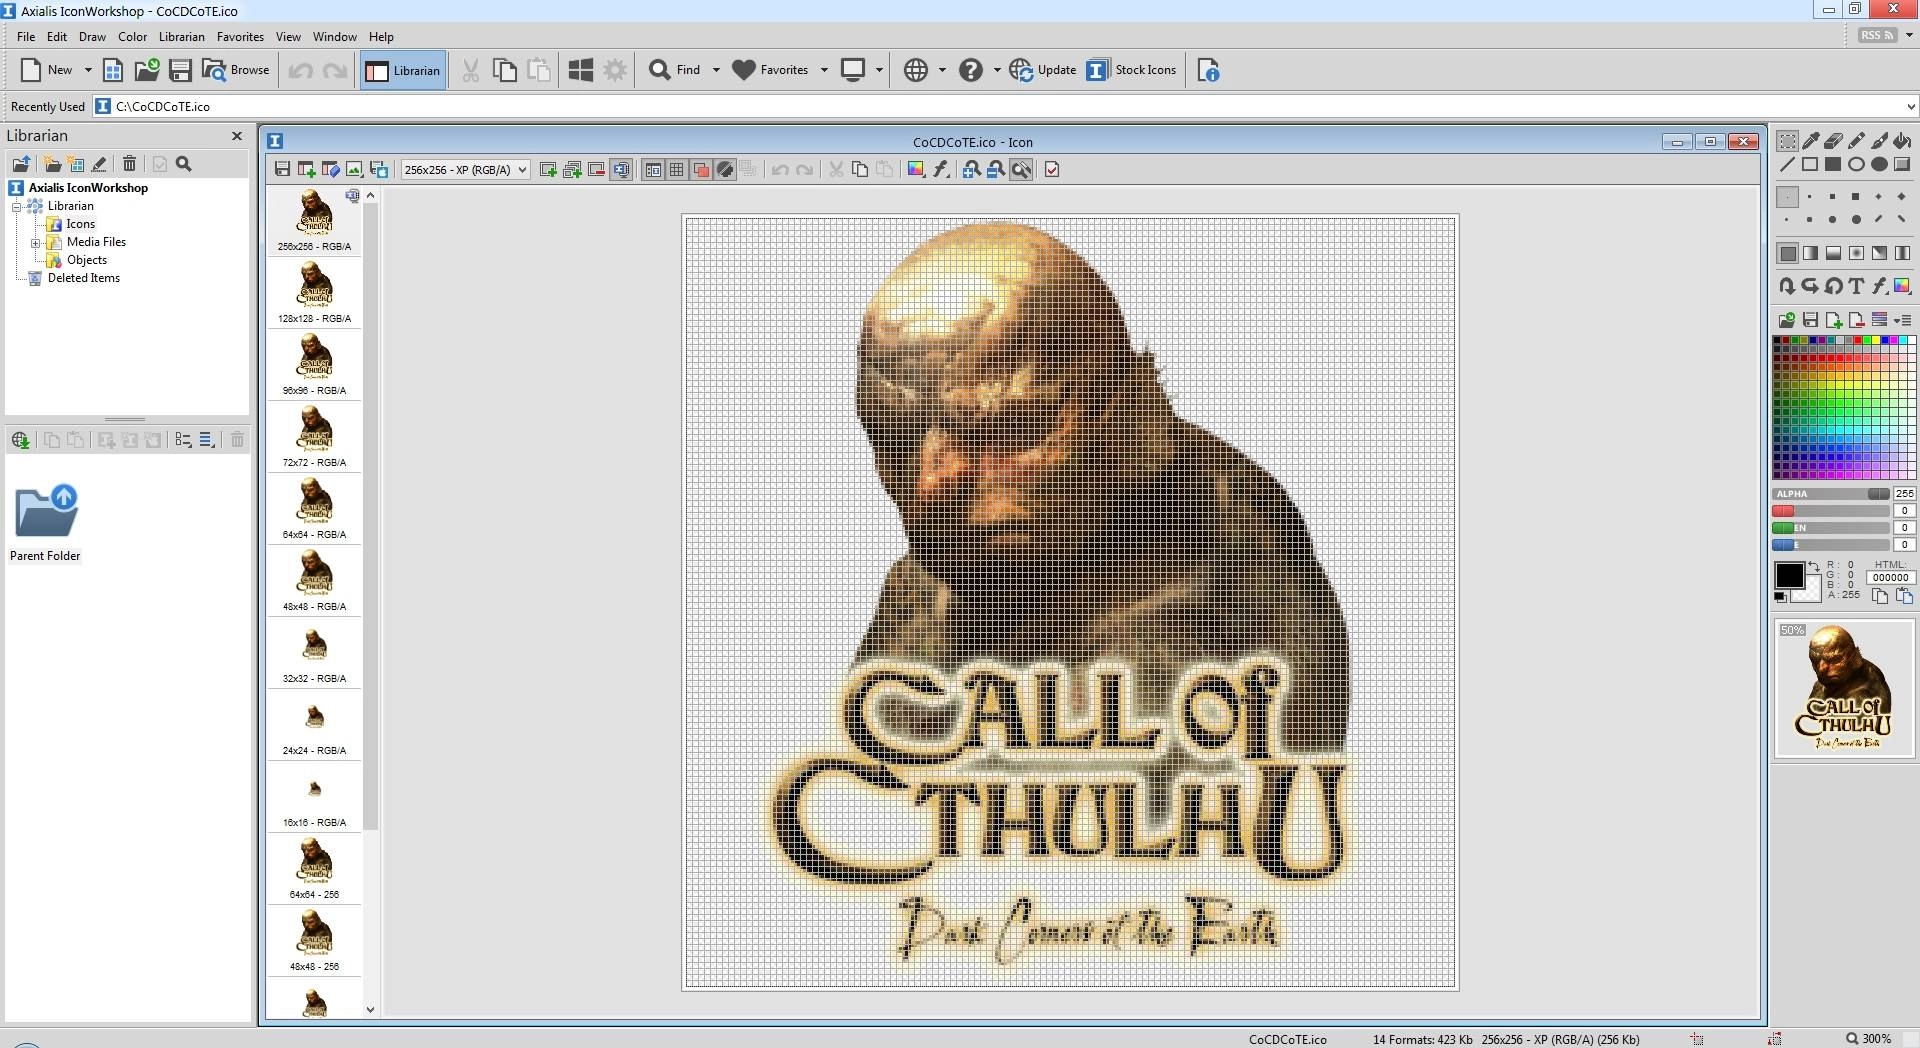Delete selected item with Librarian trash icon
This screenshot has height=1048, width=1920.
(x=129, y=164)
